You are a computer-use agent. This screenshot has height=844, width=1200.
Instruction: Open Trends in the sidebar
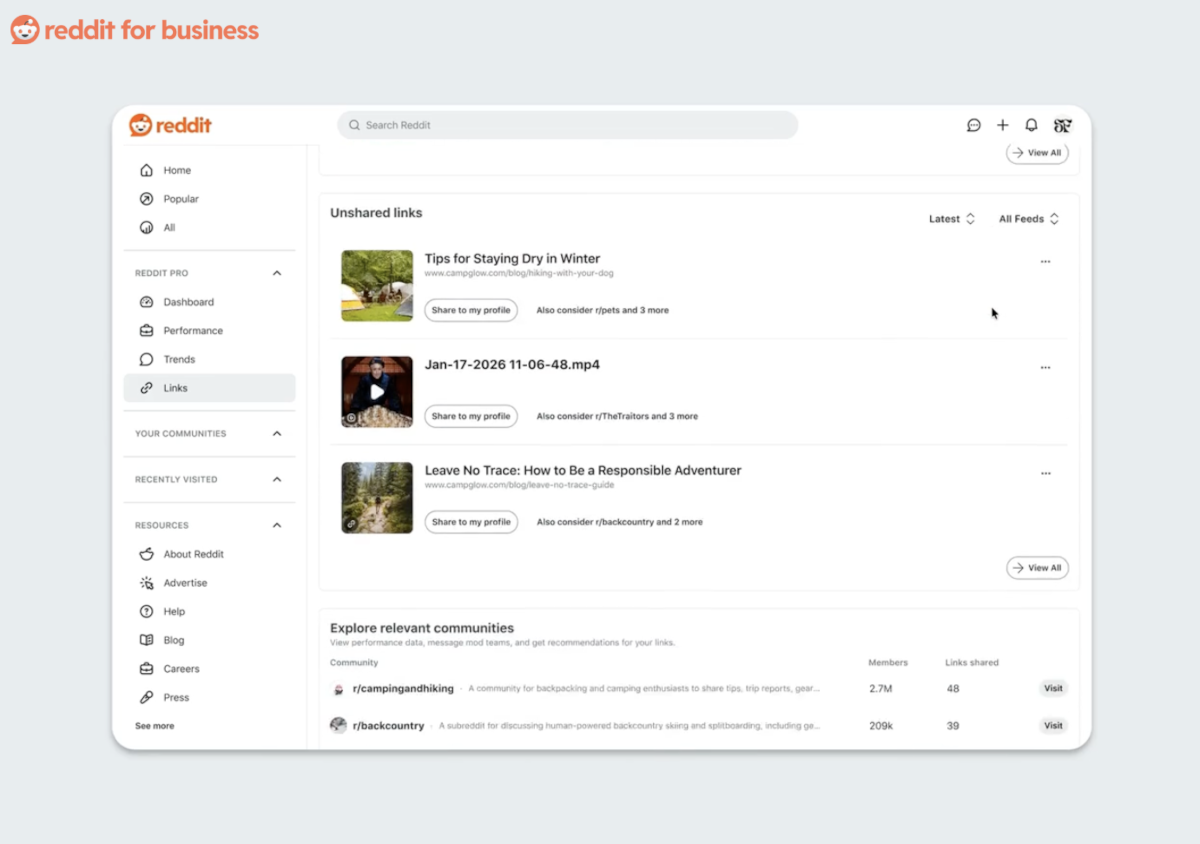[x=179, y=359]
